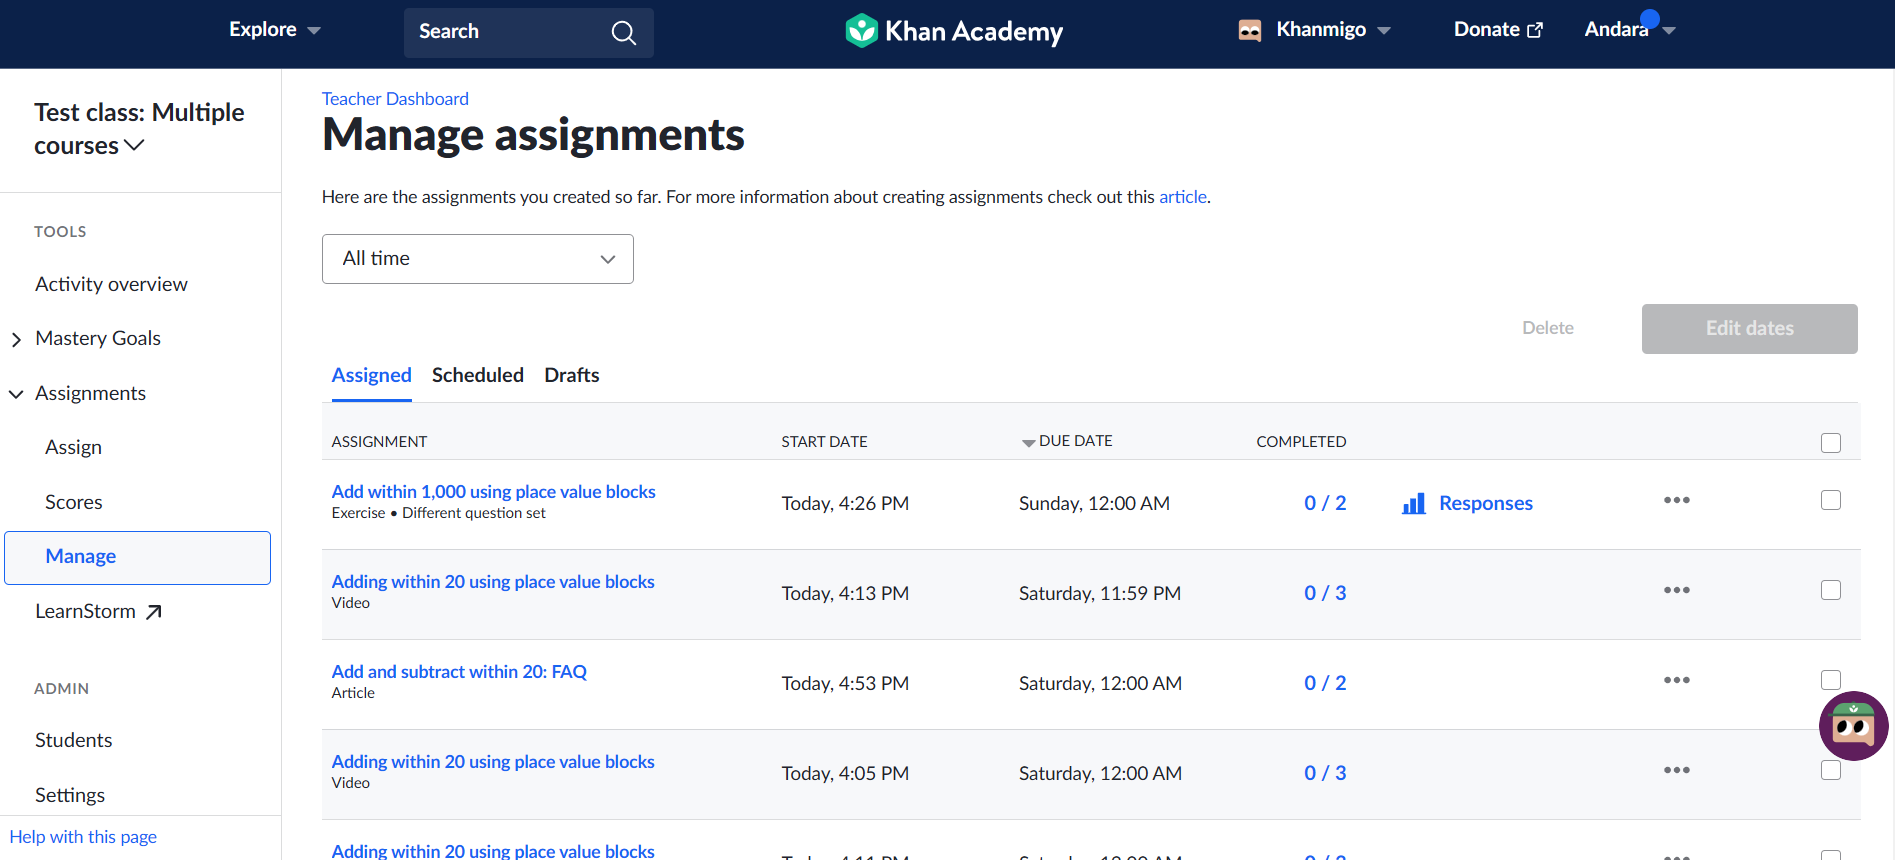This screenshot has width=1895, height=860.
Task: Click the 0 / 3 completed count for 4:13 PM row
Action: (x=1325, y=593)
